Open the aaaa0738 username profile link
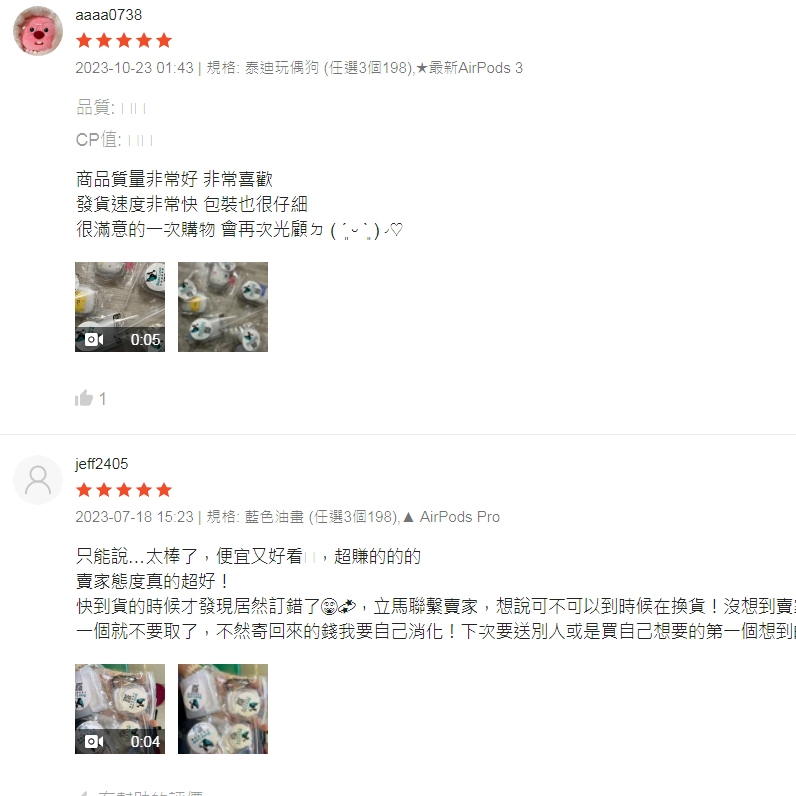 (109, 15)
